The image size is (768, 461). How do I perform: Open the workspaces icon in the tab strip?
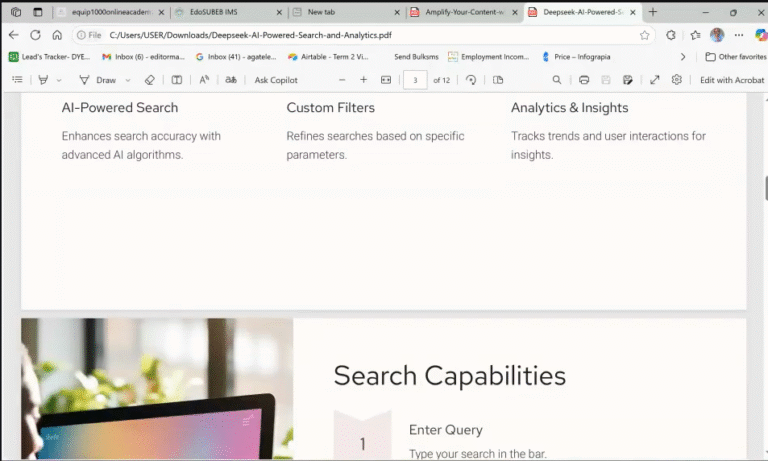[x=16, y=12]
